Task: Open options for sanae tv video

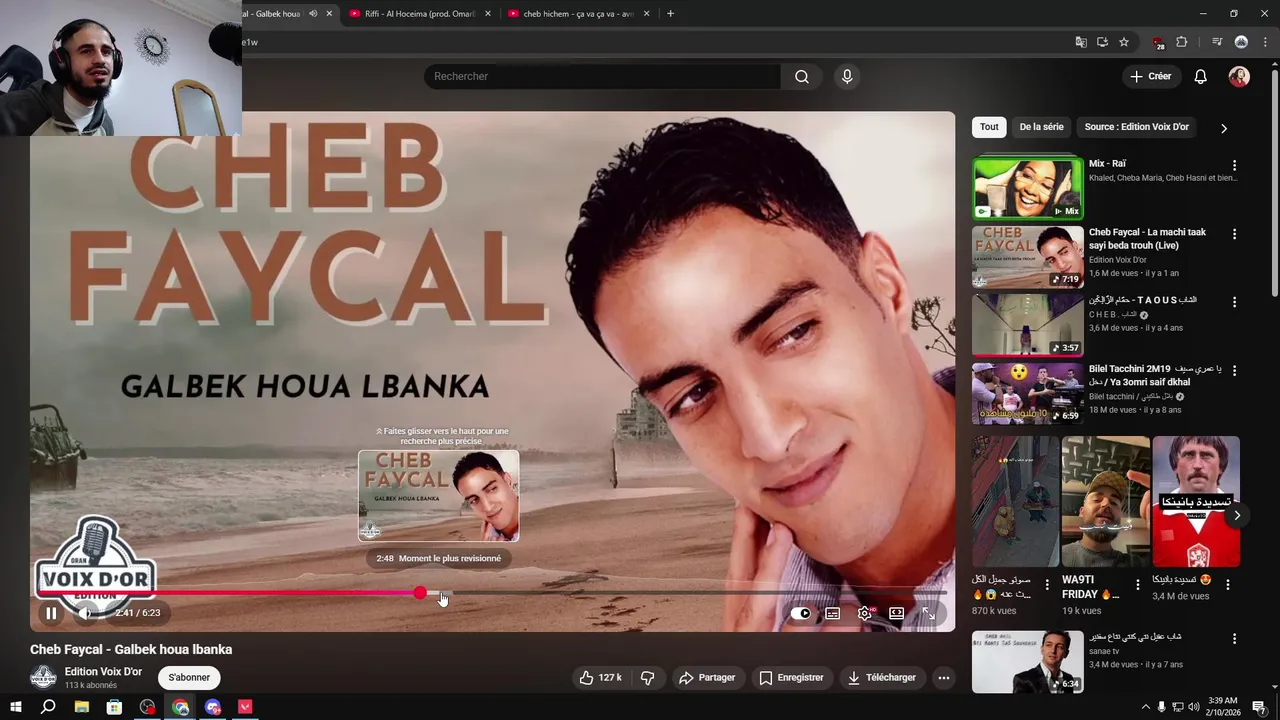Action: [1234, 639]
